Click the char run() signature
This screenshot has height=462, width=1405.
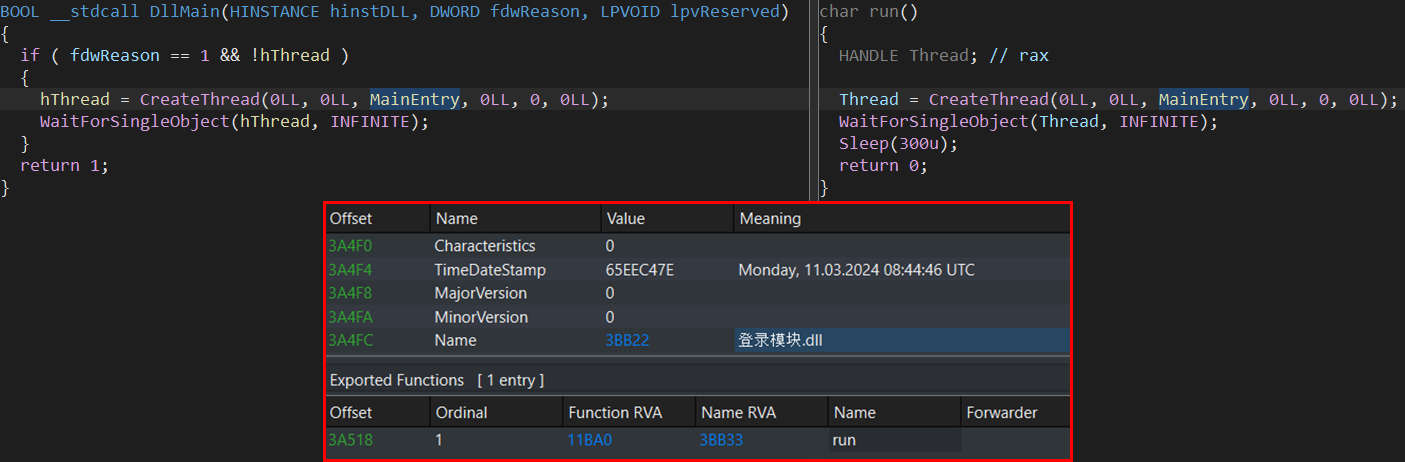[x=869, y=12]
